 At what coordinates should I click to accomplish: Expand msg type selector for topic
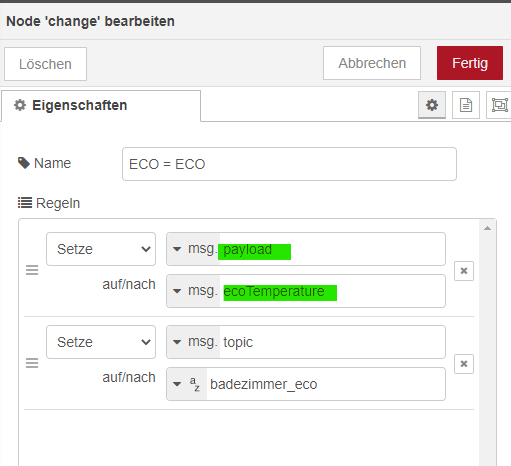pyautogui.click(x=193, y=342)
